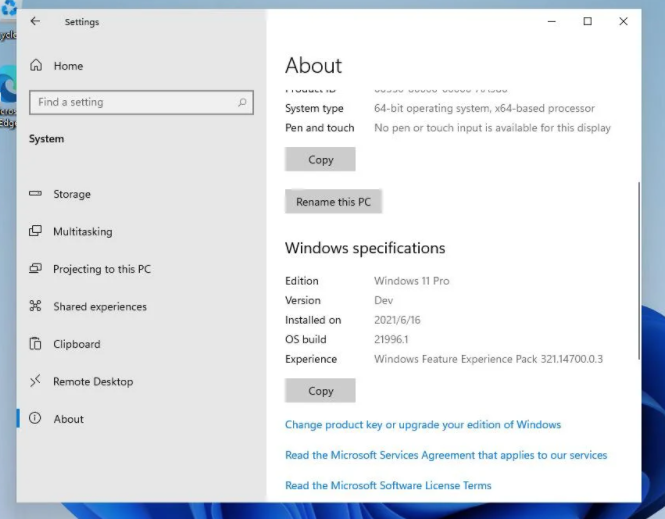Open Remote Desktop settings
This screenshot has height=519, width=665.
(92, 382)
